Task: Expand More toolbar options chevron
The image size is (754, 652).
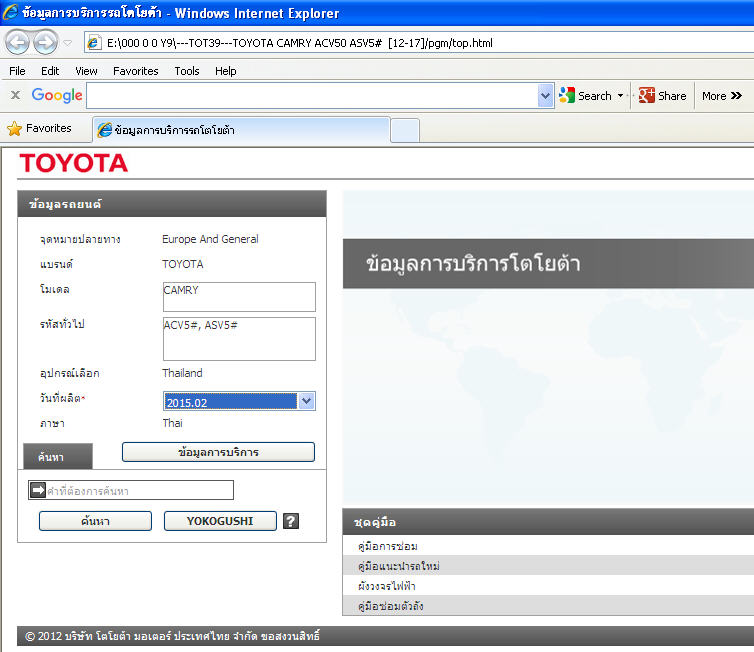Action: pos(722,96)
